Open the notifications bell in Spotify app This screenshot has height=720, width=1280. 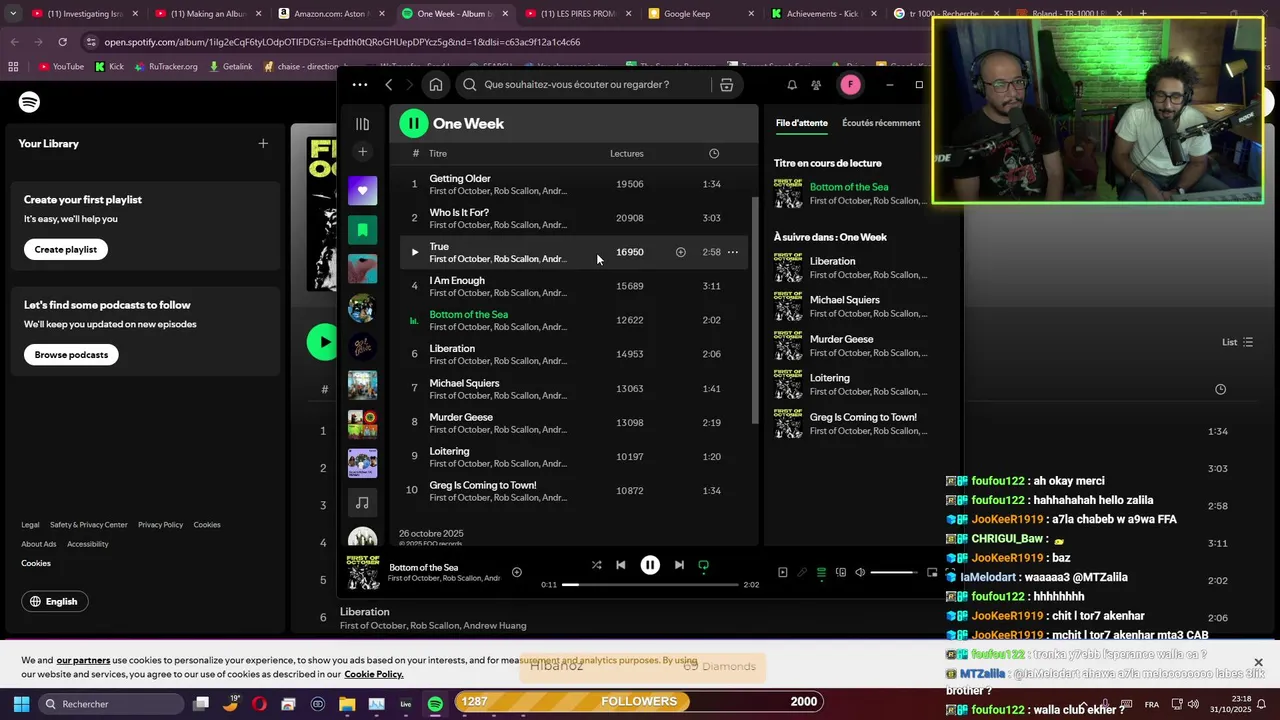[792, 85]
